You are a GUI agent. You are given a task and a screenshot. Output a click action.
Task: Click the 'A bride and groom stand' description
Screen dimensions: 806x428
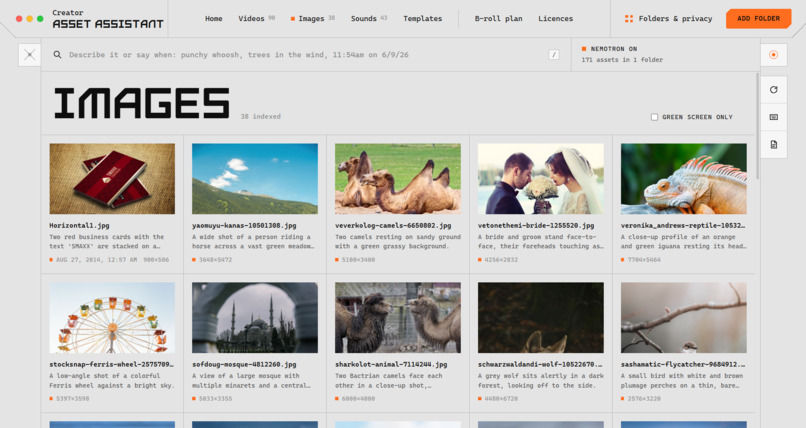[541, 241]
